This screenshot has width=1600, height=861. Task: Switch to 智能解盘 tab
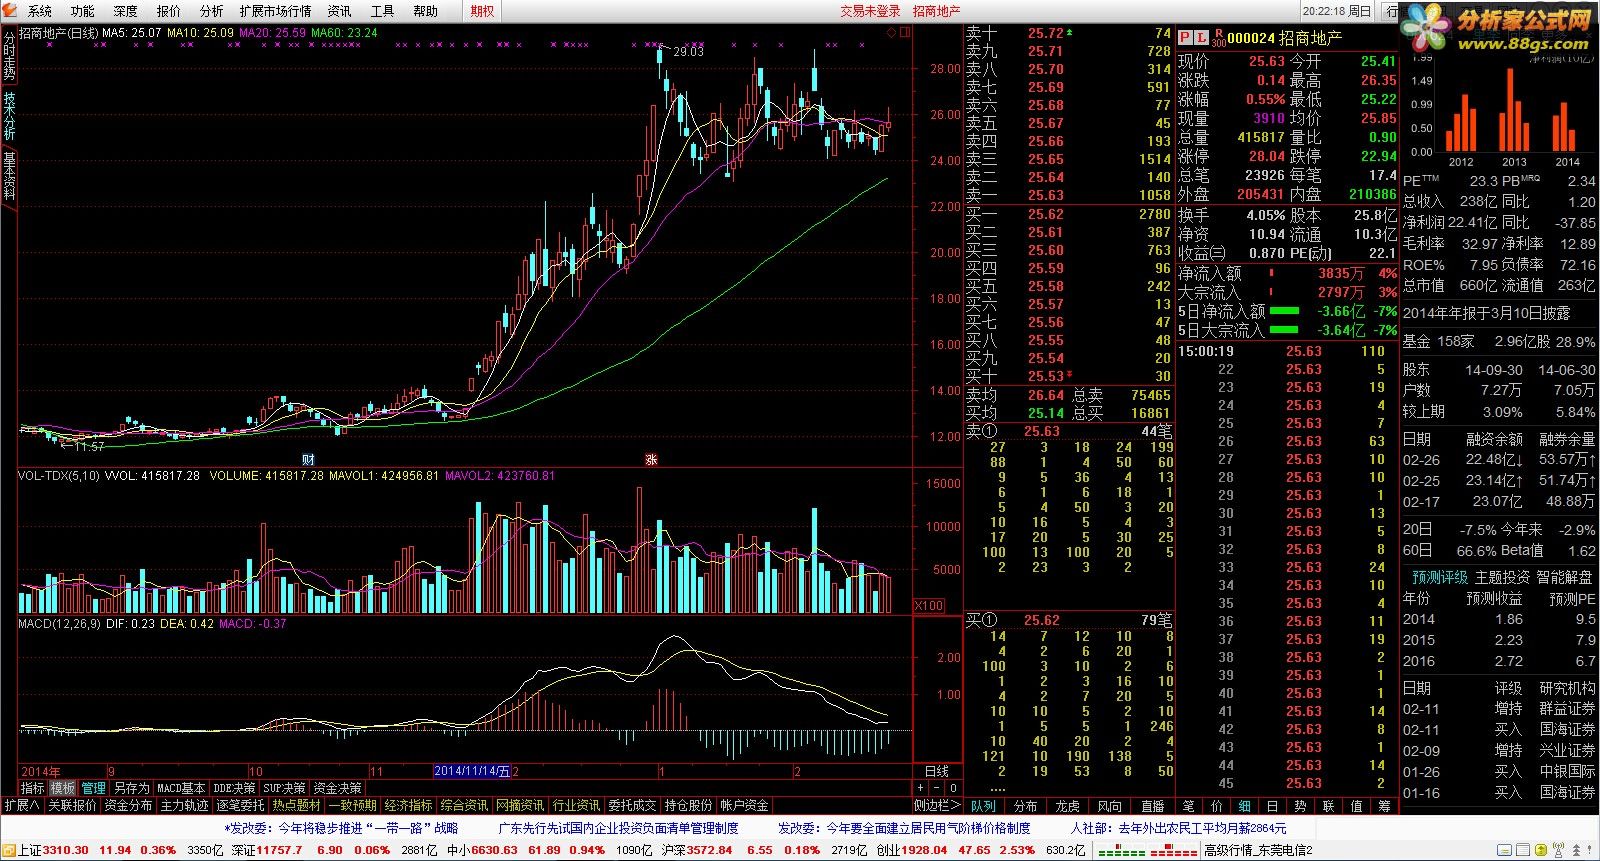pyautogui.click(x=1564, y=577)
